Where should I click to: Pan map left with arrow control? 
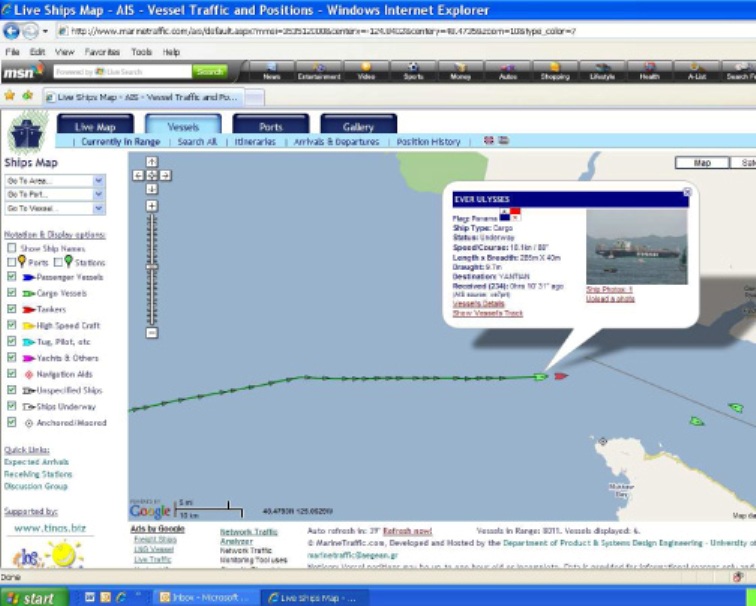[138, 175]
